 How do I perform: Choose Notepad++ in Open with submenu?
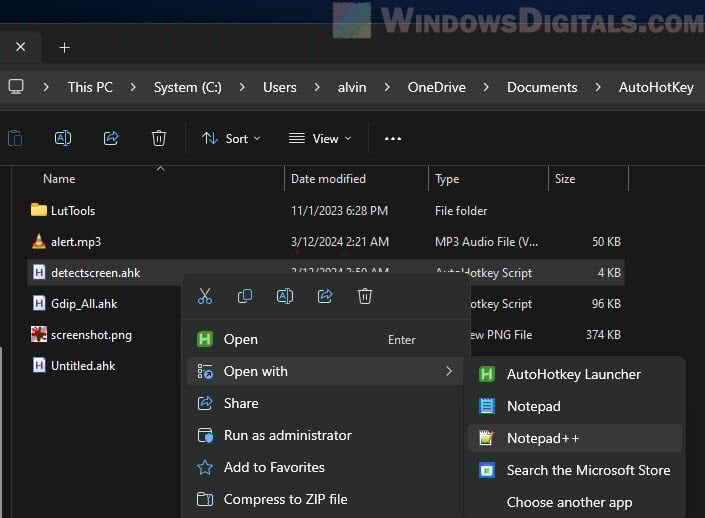tap(575, 438)
